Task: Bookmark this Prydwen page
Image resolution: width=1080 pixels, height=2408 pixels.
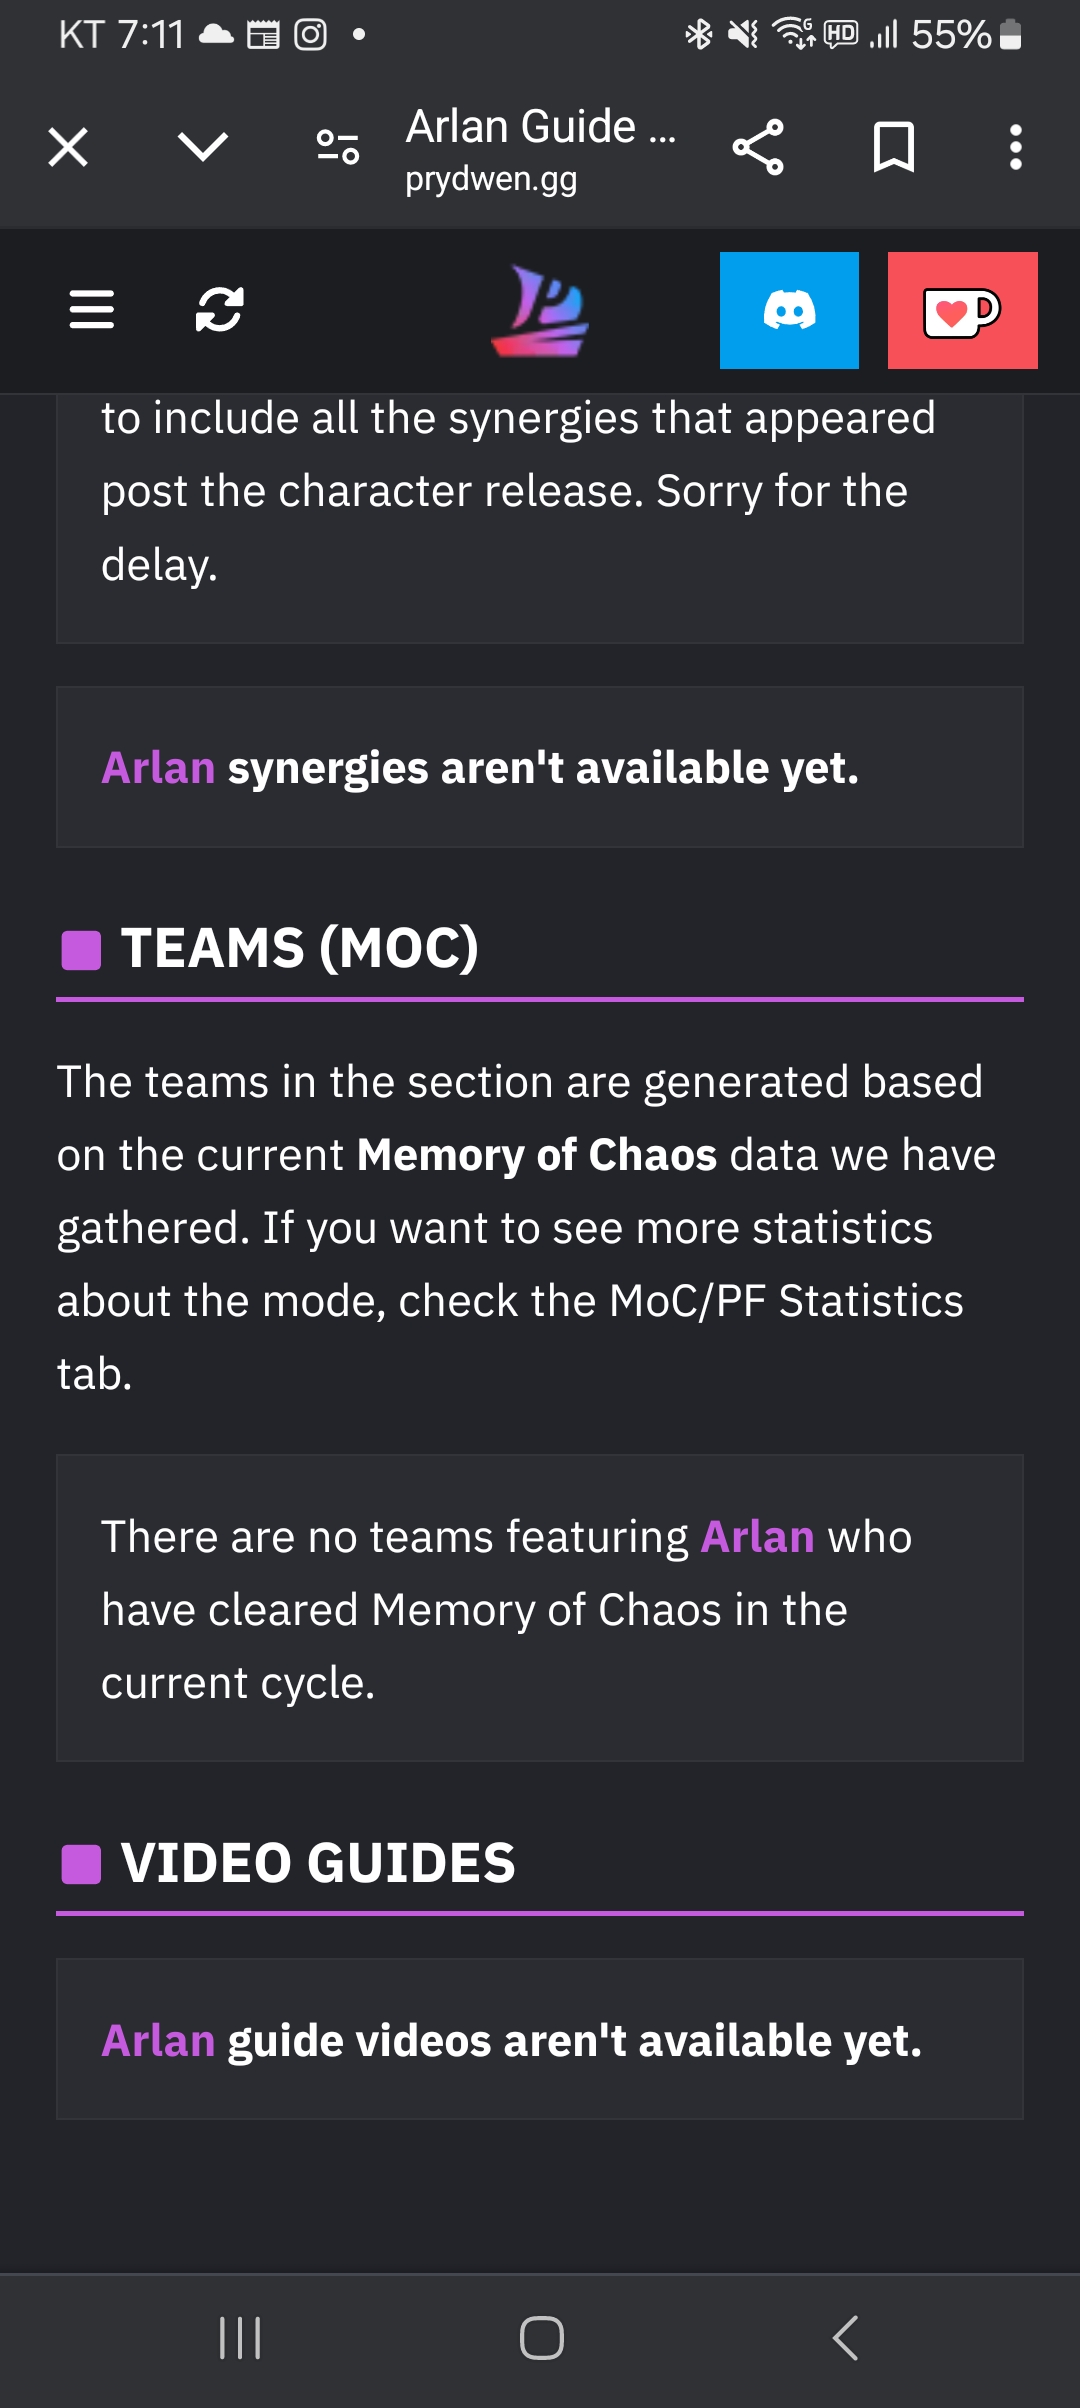Action: (x=893, y=148)
